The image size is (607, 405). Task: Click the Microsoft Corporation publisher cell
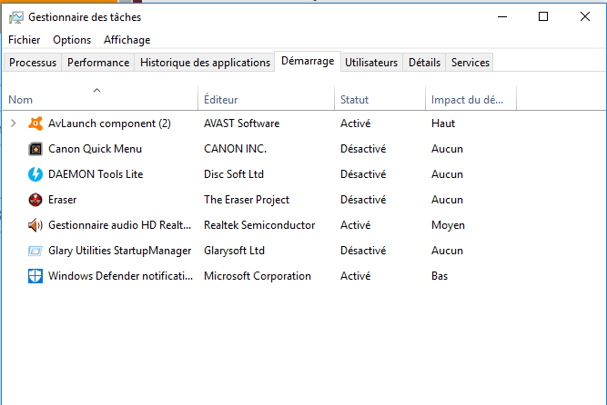tap(257, 276)
